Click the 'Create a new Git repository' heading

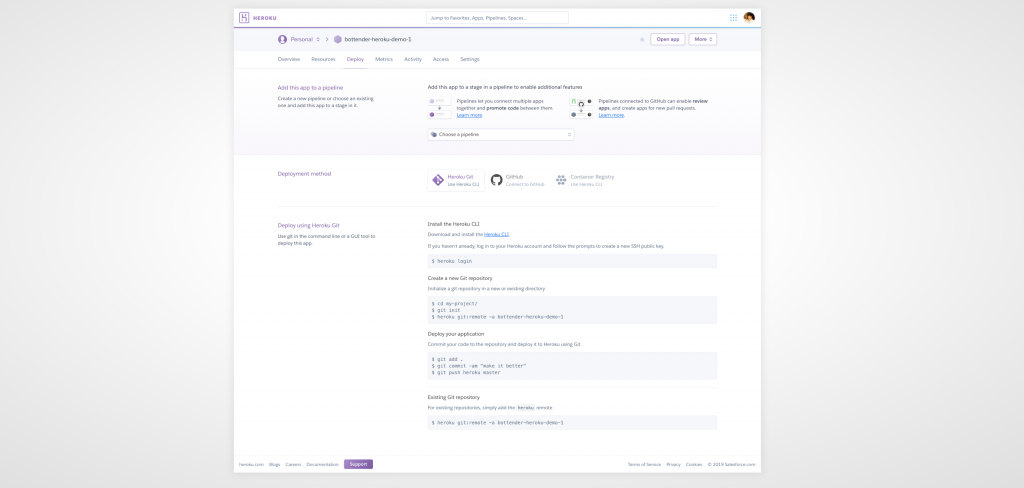click(x=460, y=278)
